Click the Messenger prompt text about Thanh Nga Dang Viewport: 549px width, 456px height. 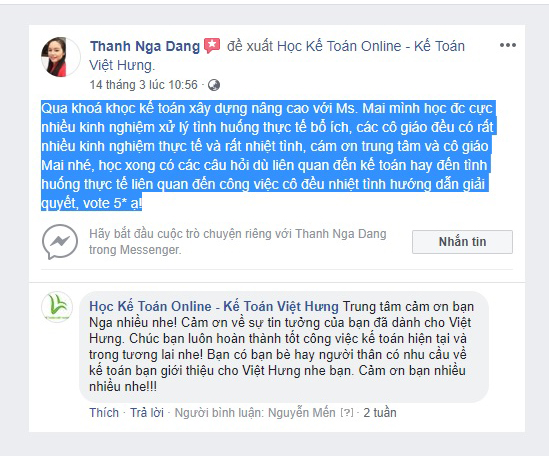pyautogui.click(x=238, y=242)
